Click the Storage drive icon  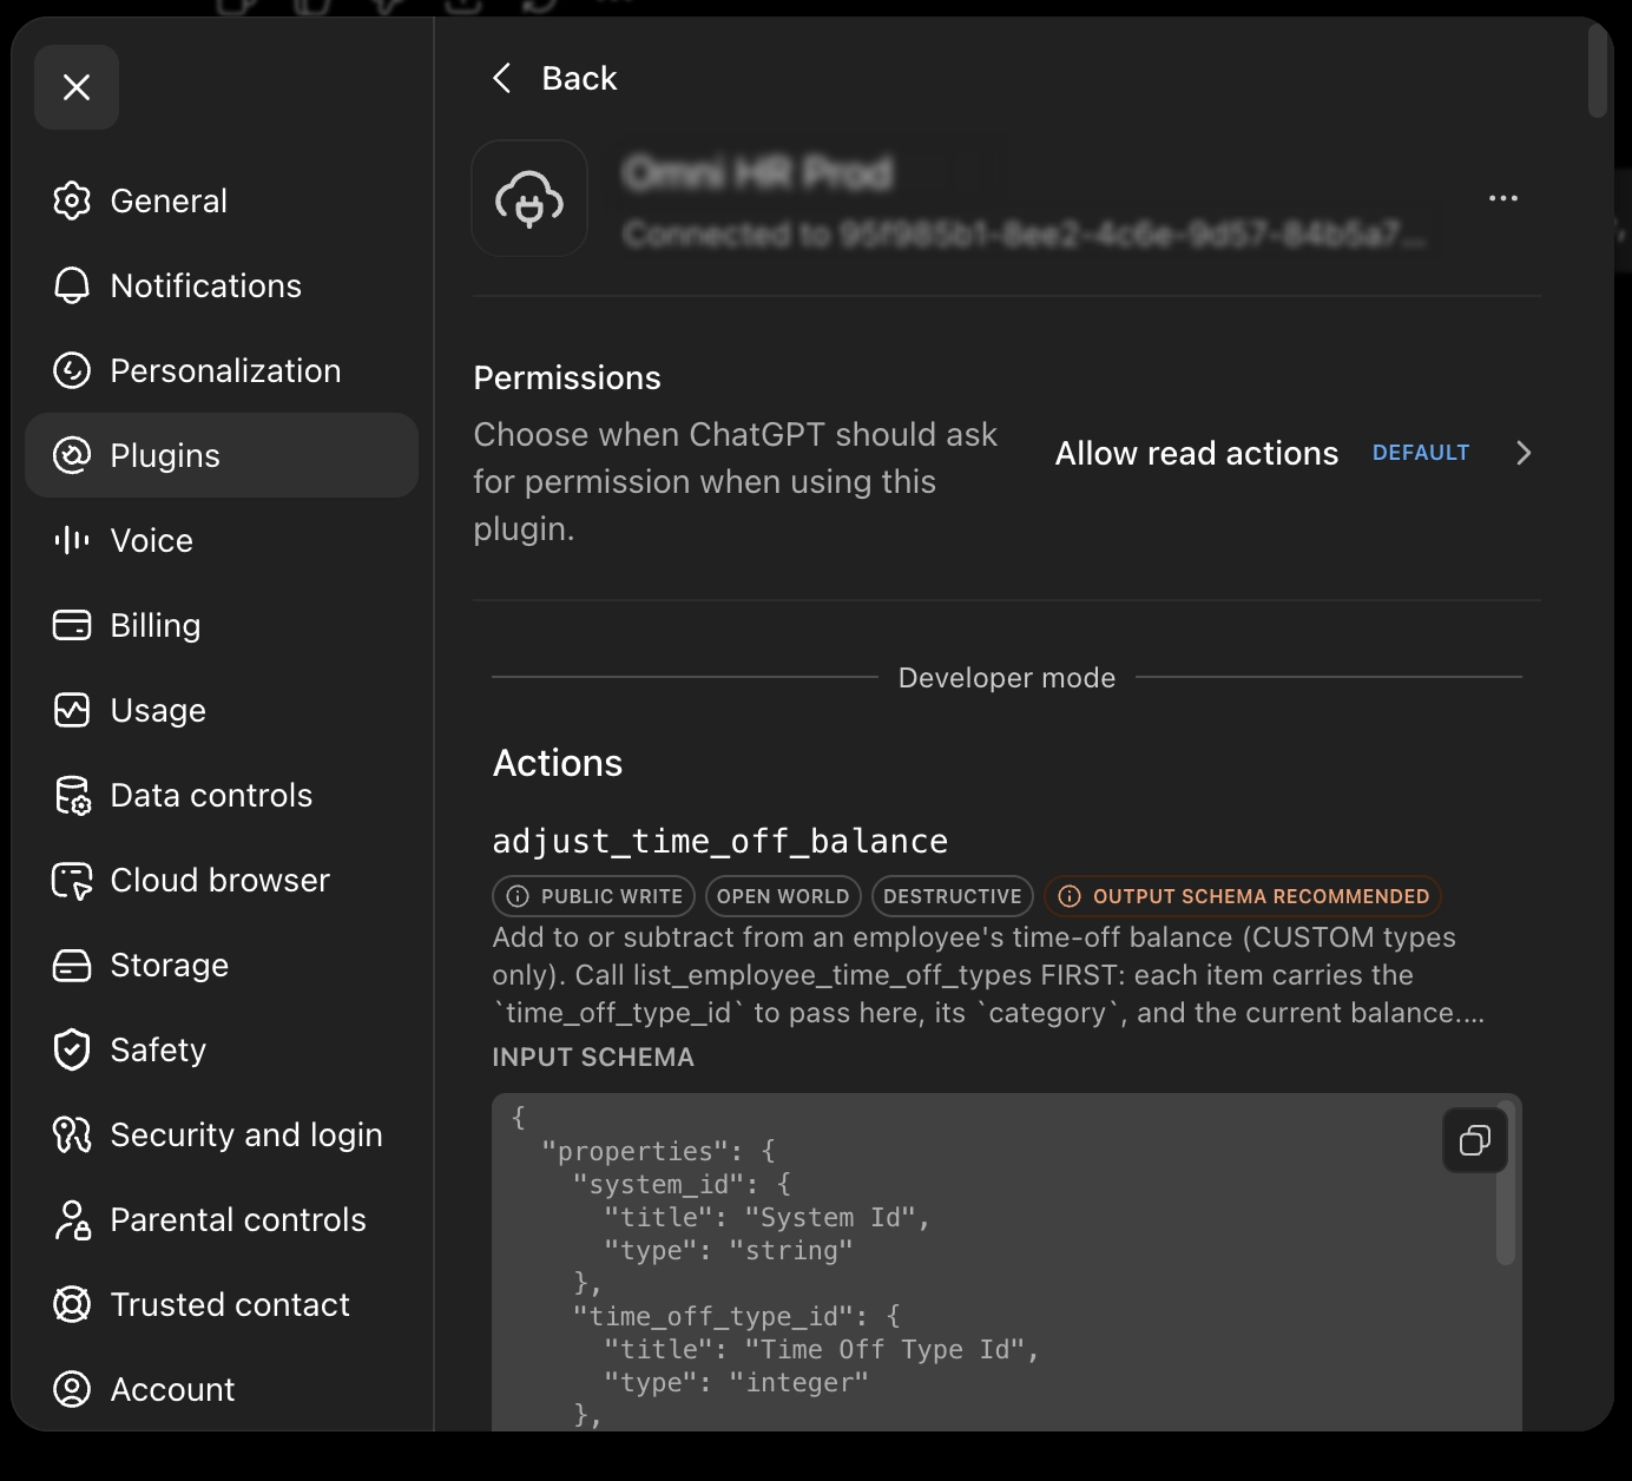tap(72, 966)
